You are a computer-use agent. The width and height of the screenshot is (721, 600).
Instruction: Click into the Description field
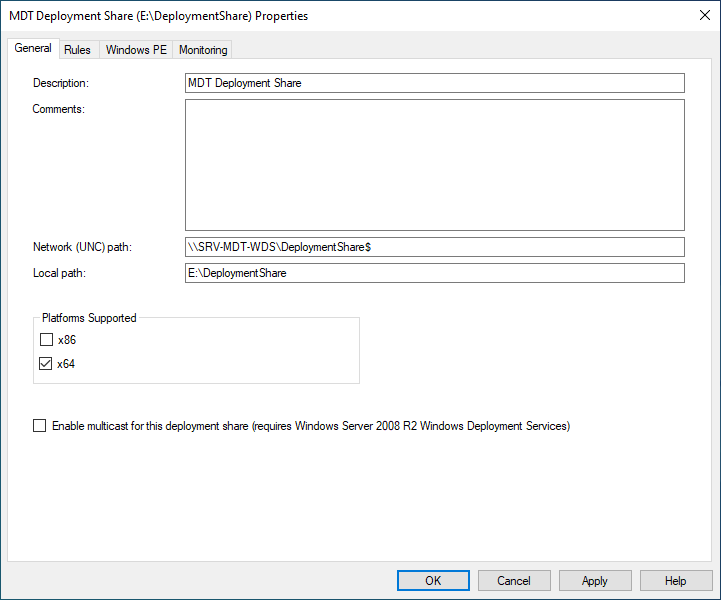click(x=435, y=83)
